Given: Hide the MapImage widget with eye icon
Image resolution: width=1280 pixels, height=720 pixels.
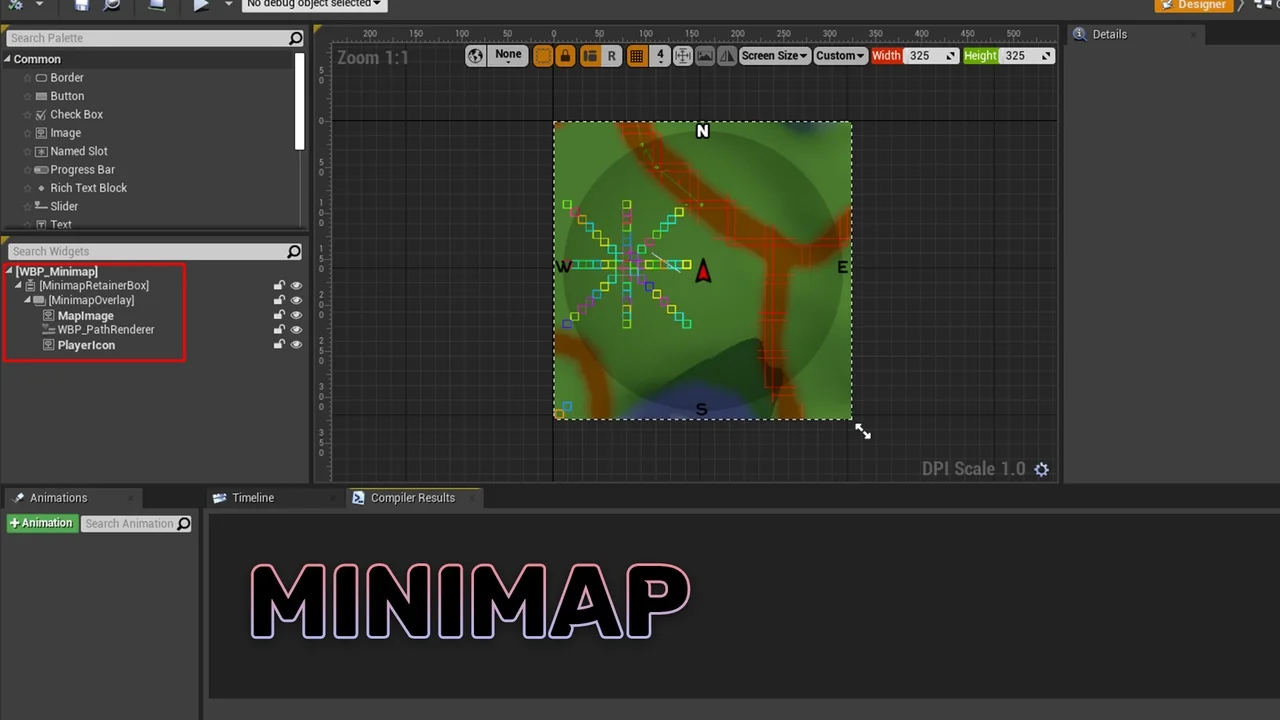Looking at the screenshot, I should (296, 315).
